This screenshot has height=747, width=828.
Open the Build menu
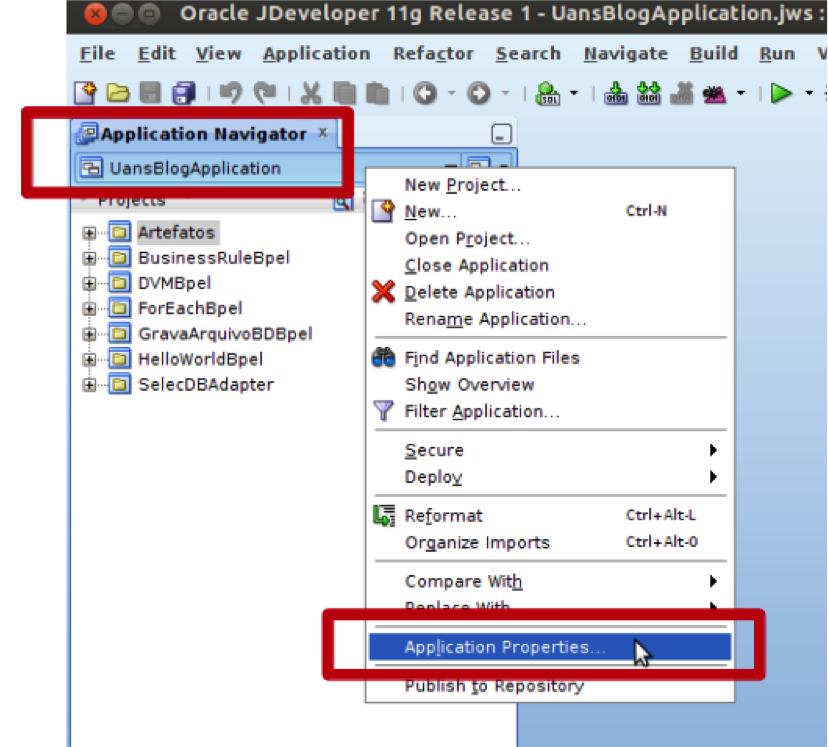click(713, 53)
